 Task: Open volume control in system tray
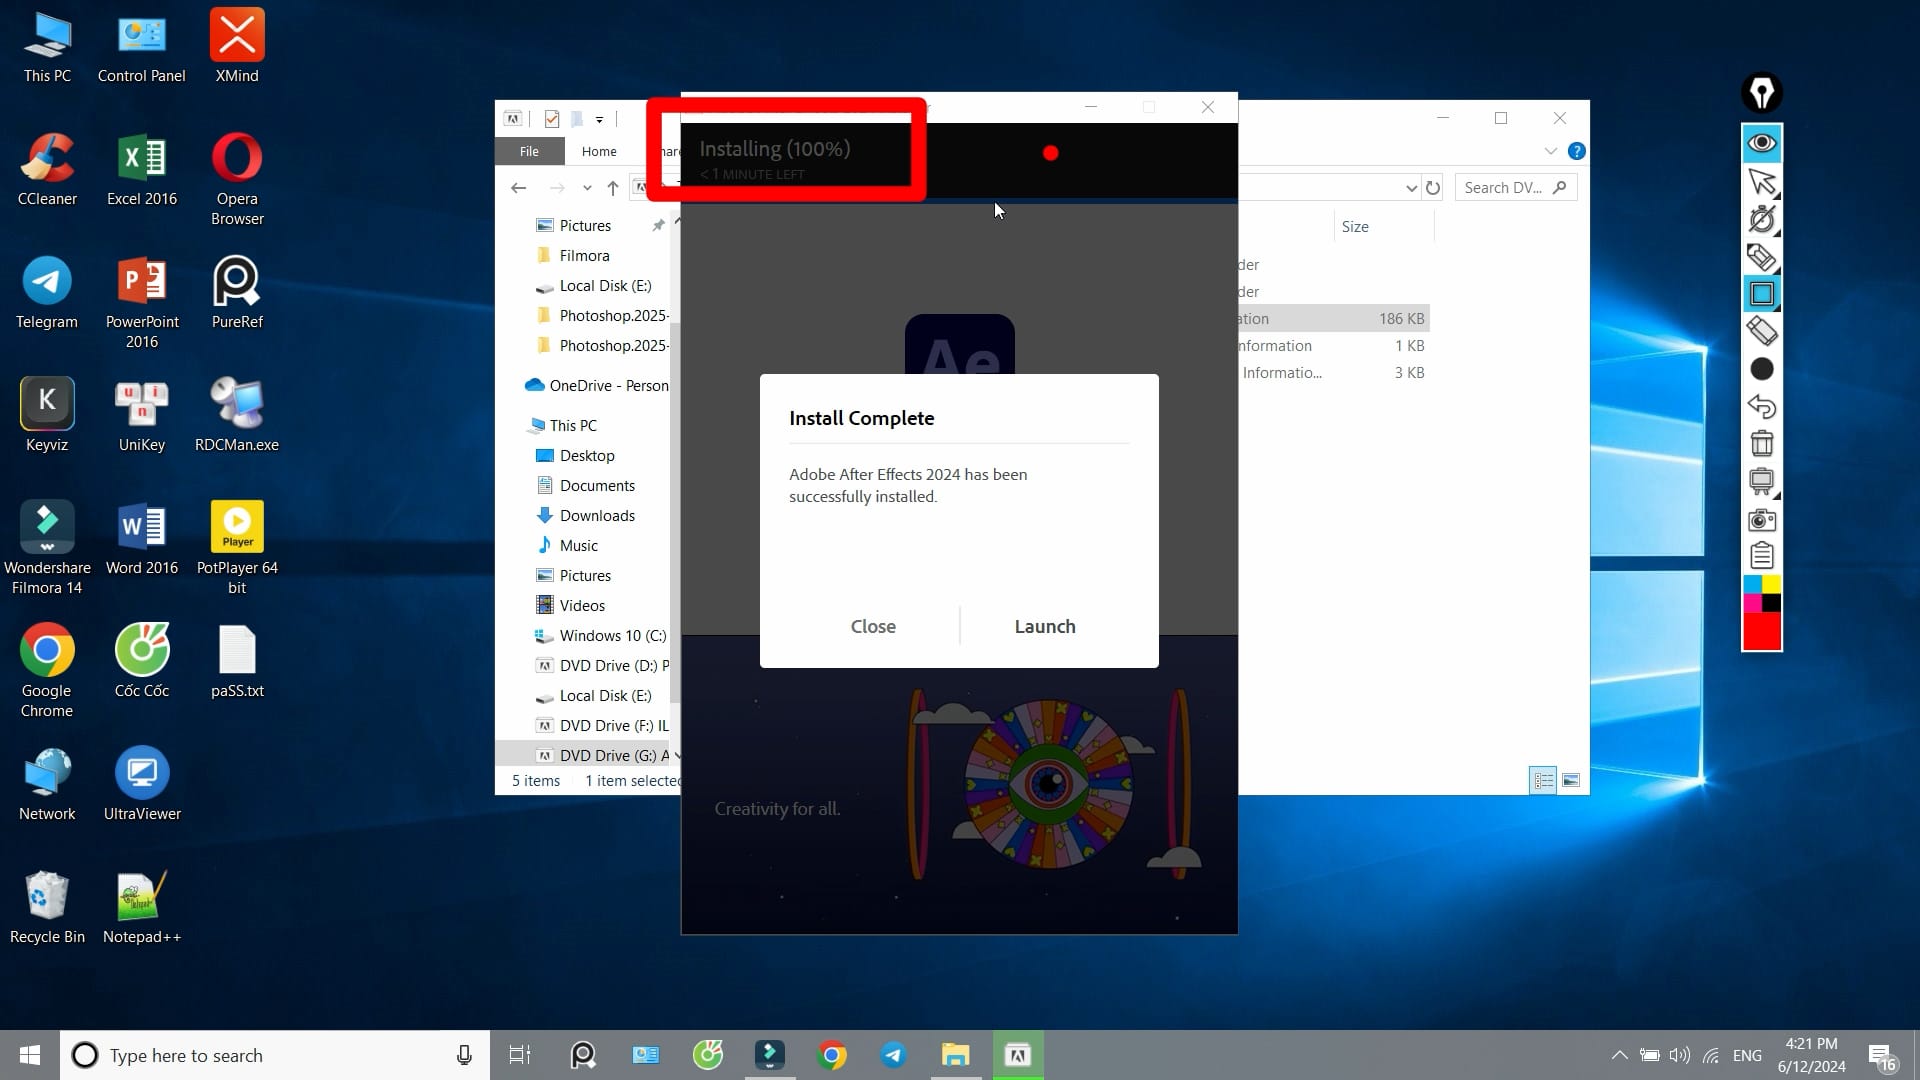(1680, 1055)
